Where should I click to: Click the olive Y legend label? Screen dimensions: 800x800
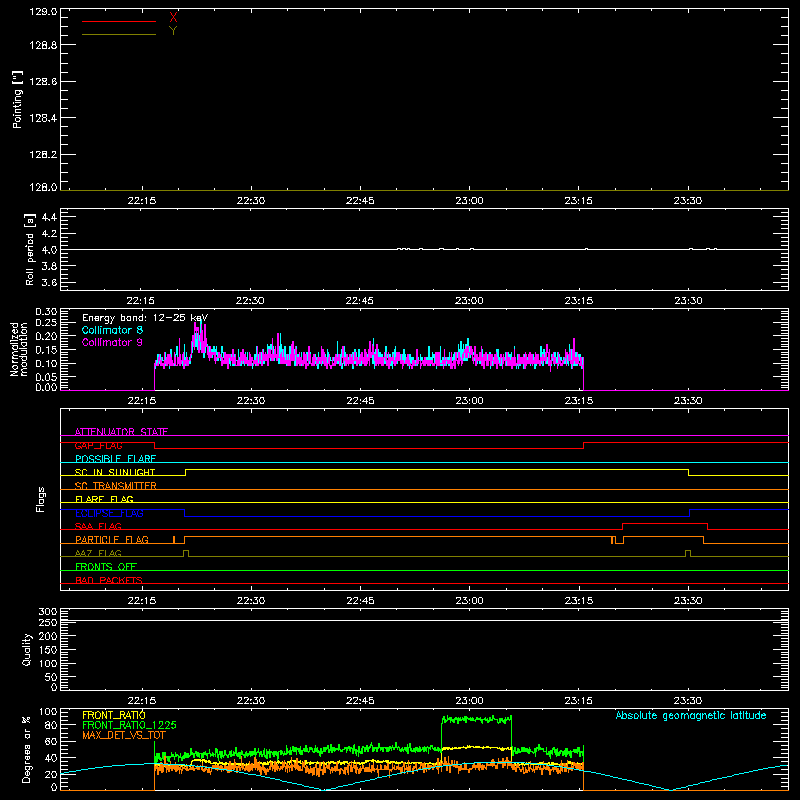pyautogui.click(x=173, y=31)
